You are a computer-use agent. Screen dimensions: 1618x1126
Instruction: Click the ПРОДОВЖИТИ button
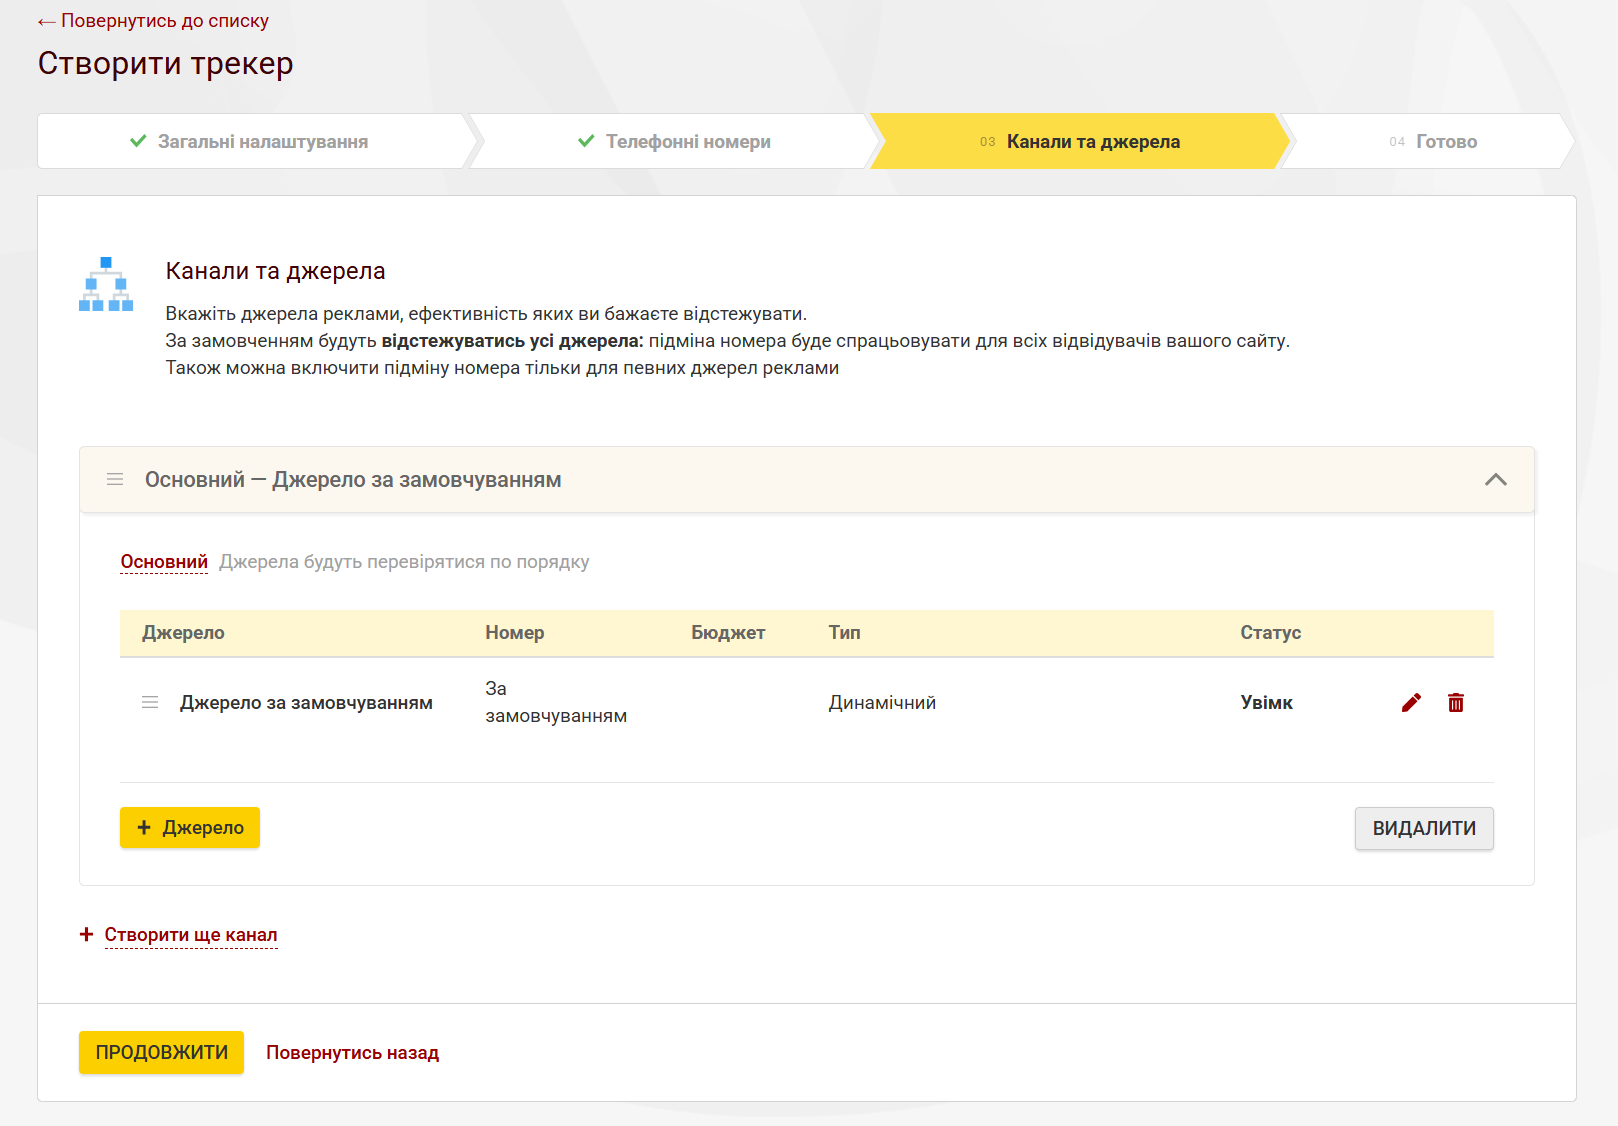click(161, 1052)
